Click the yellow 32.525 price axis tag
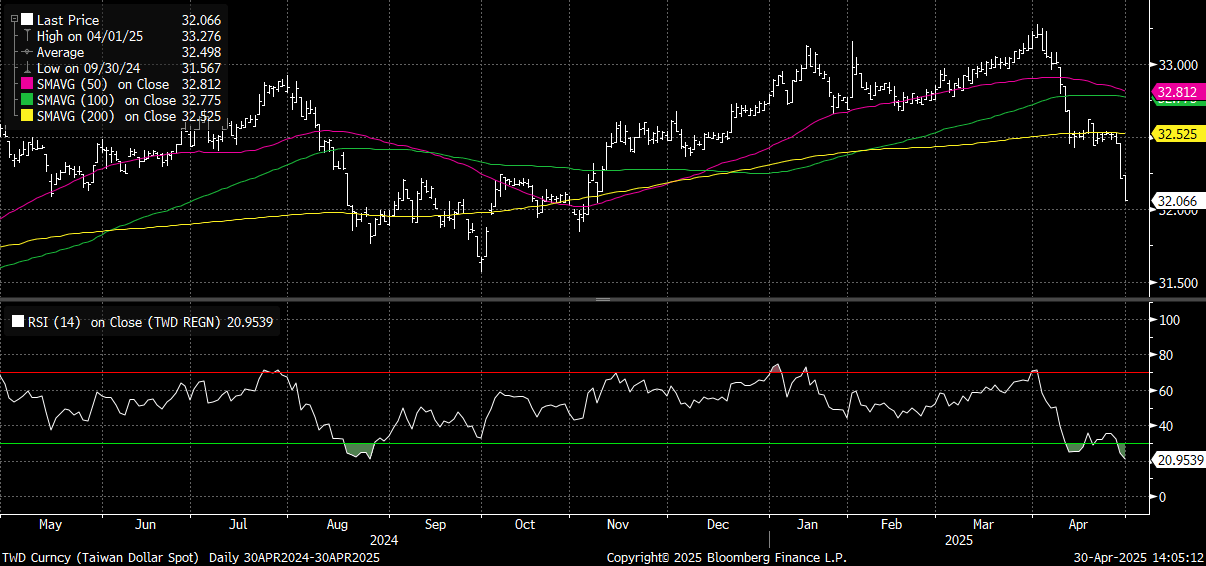This screenshot has height=566, width=1206. (1177, 133)
